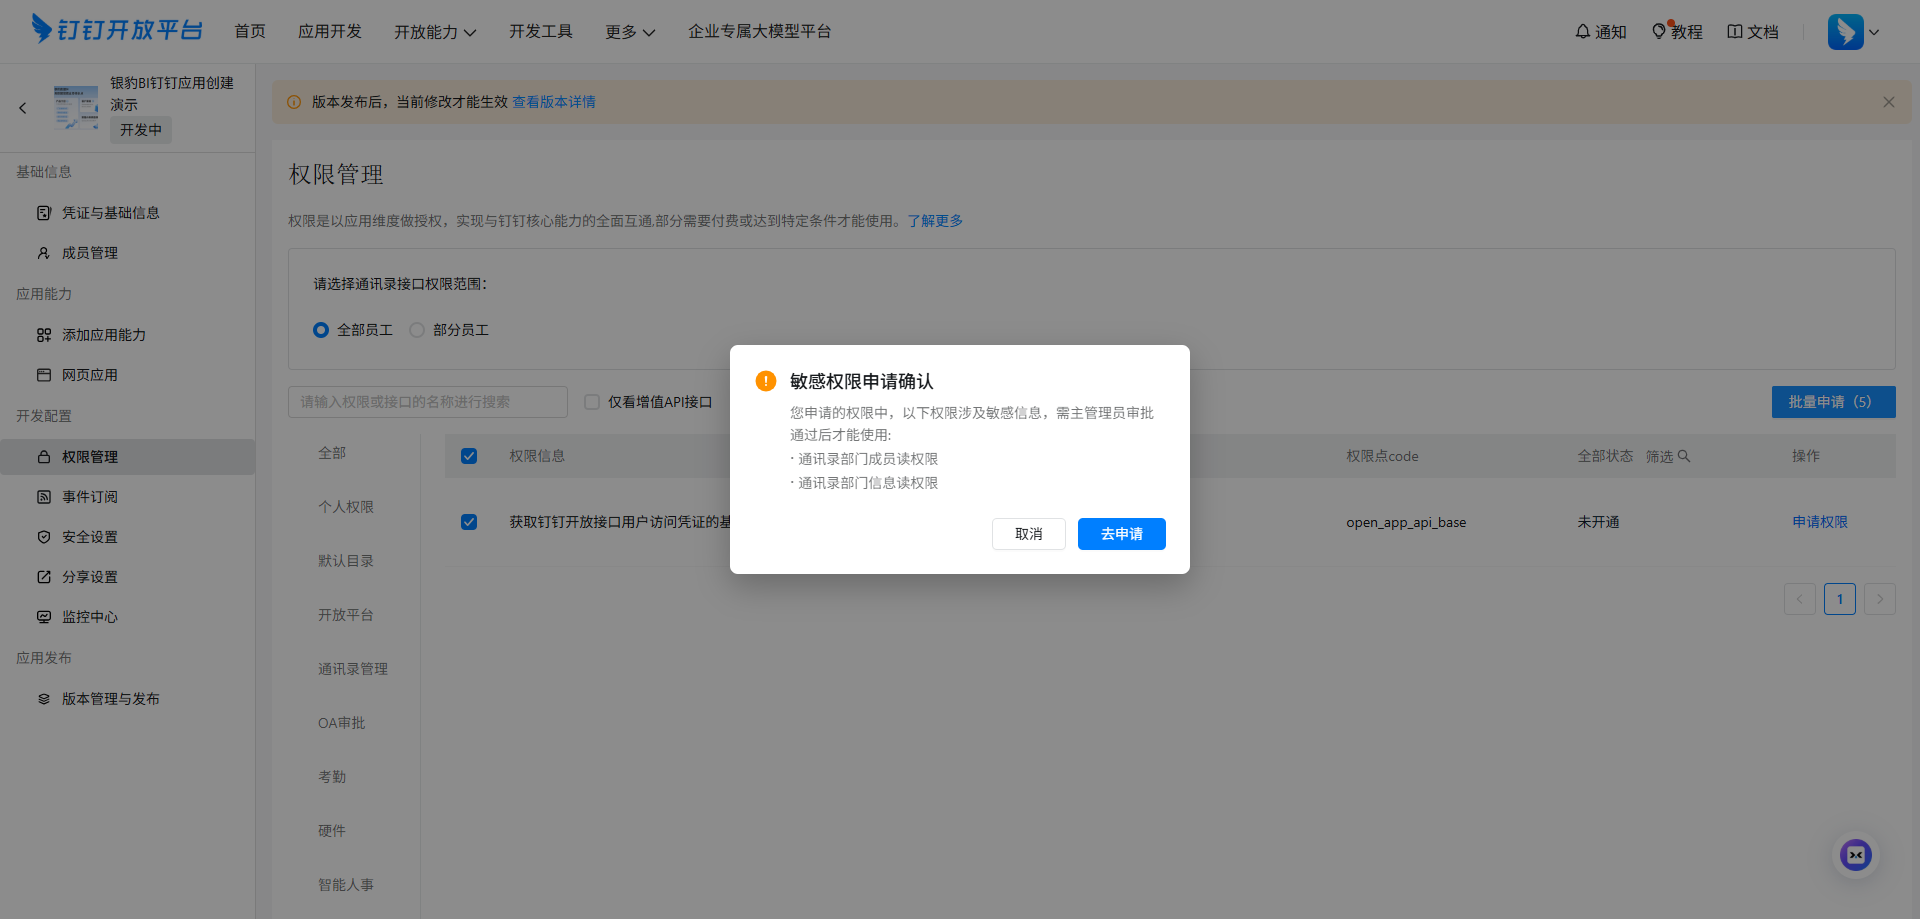Screen dimensions: 1920x919
Task: Open the 通知 notifications bell
Action: 1599,31
